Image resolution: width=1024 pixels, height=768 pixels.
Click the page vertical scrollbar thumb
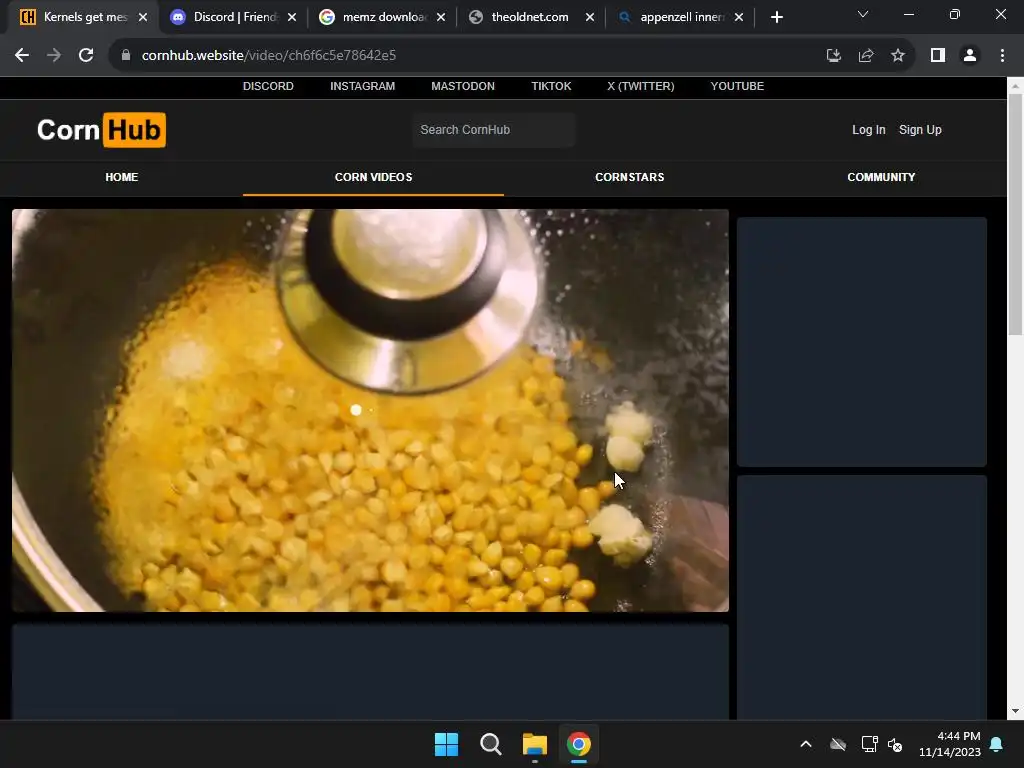click(1015, 214)
